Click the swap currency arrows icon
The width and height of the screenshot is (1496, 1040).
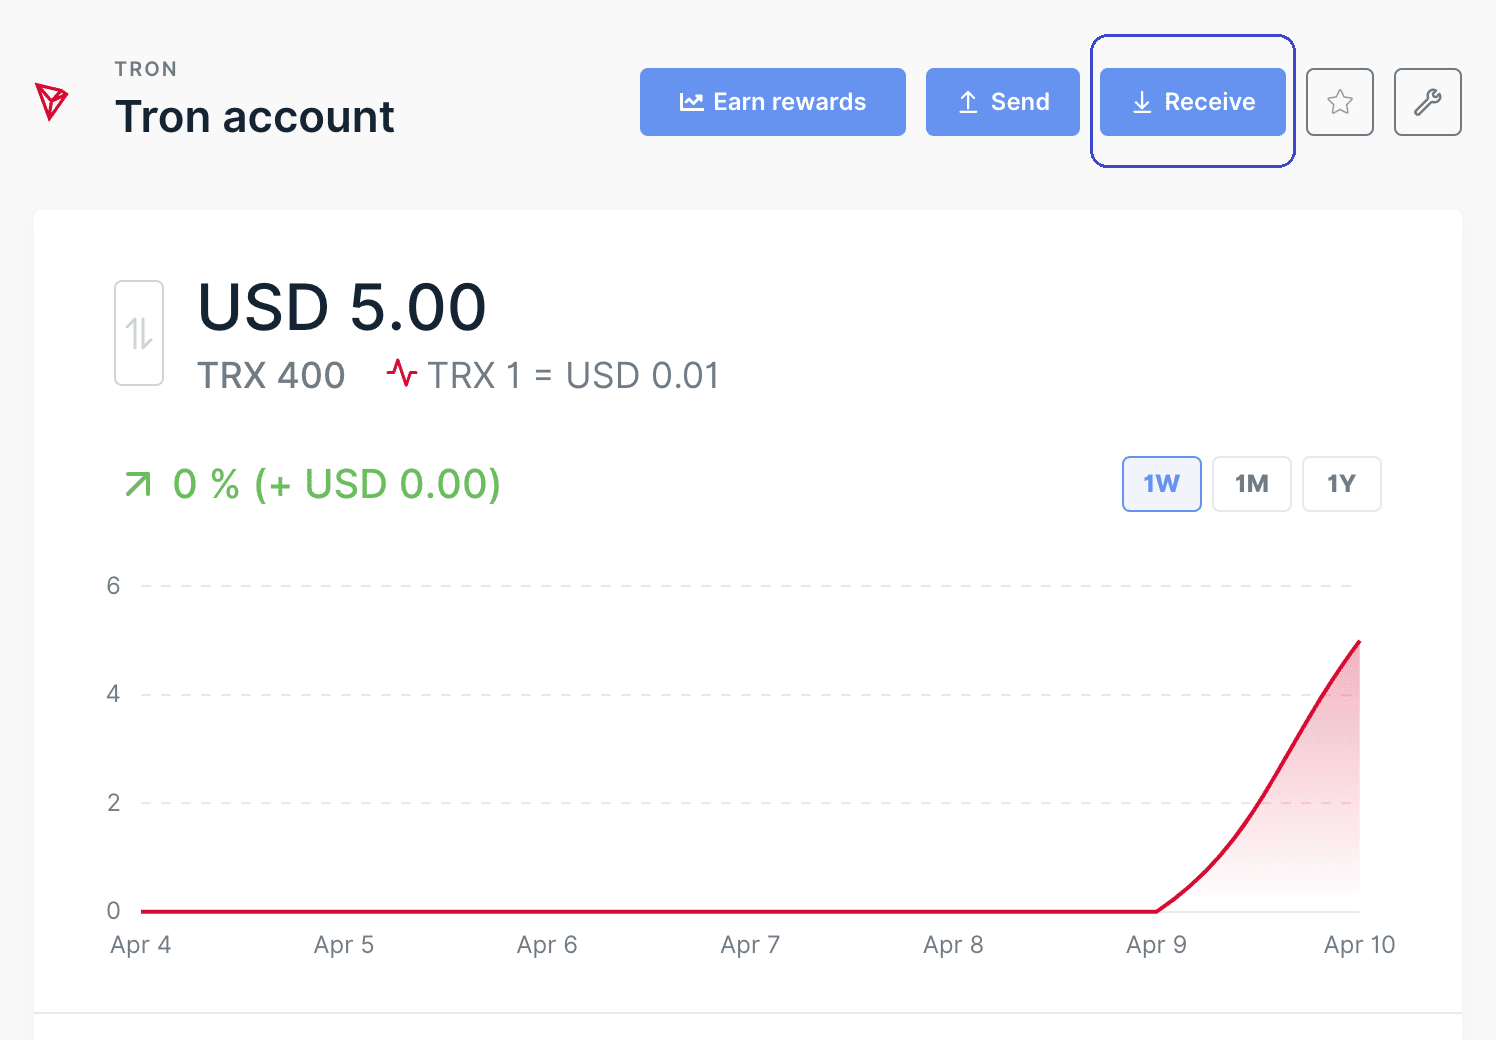[139, 333]
